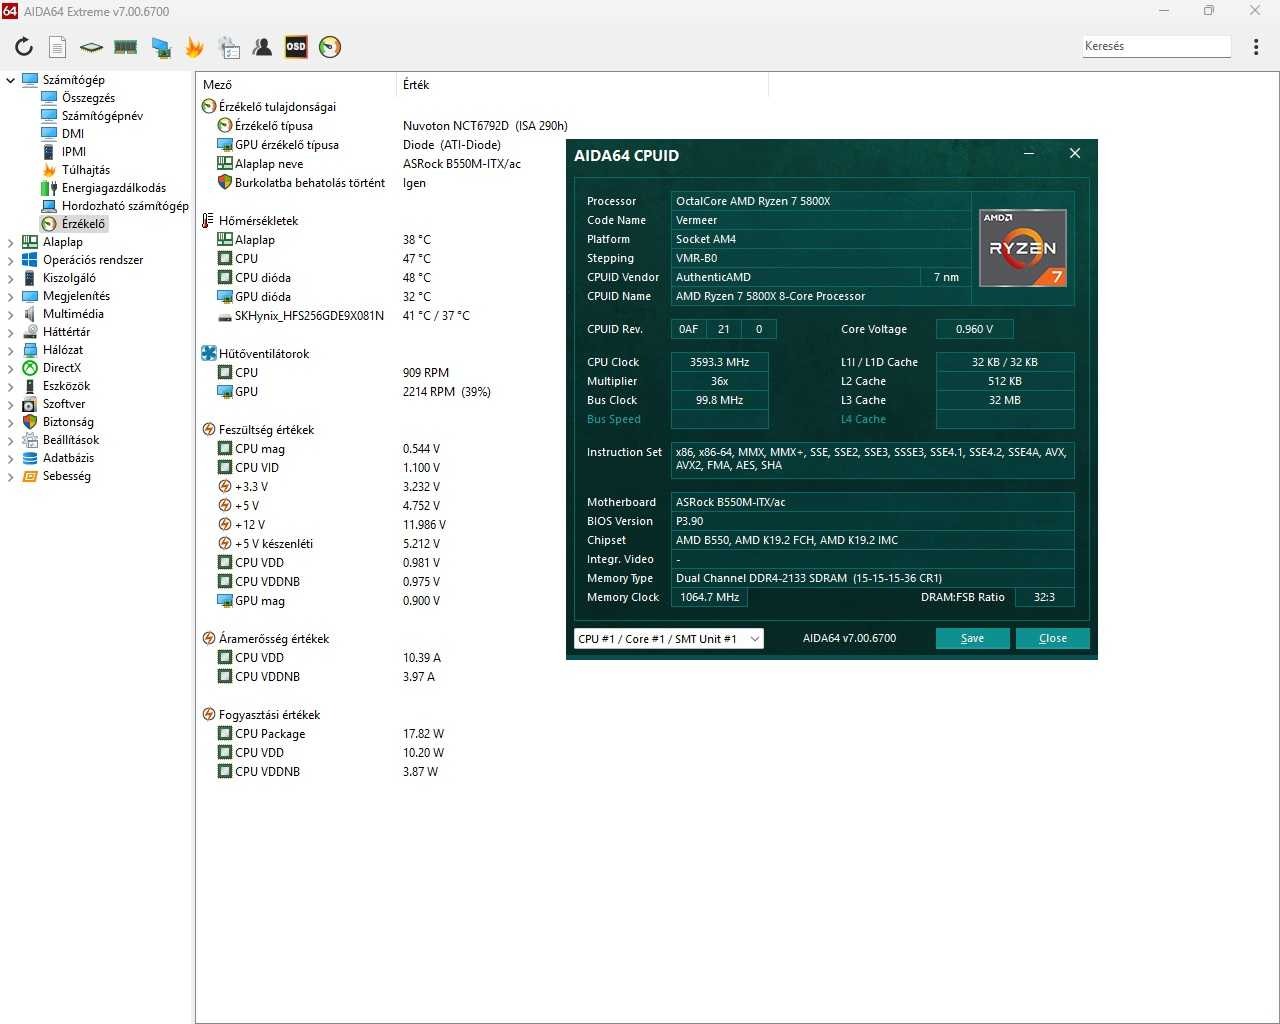This screenshot has height=1024, width=1280.
Task: Select Eszközök tree item
Action: (66, 386)
